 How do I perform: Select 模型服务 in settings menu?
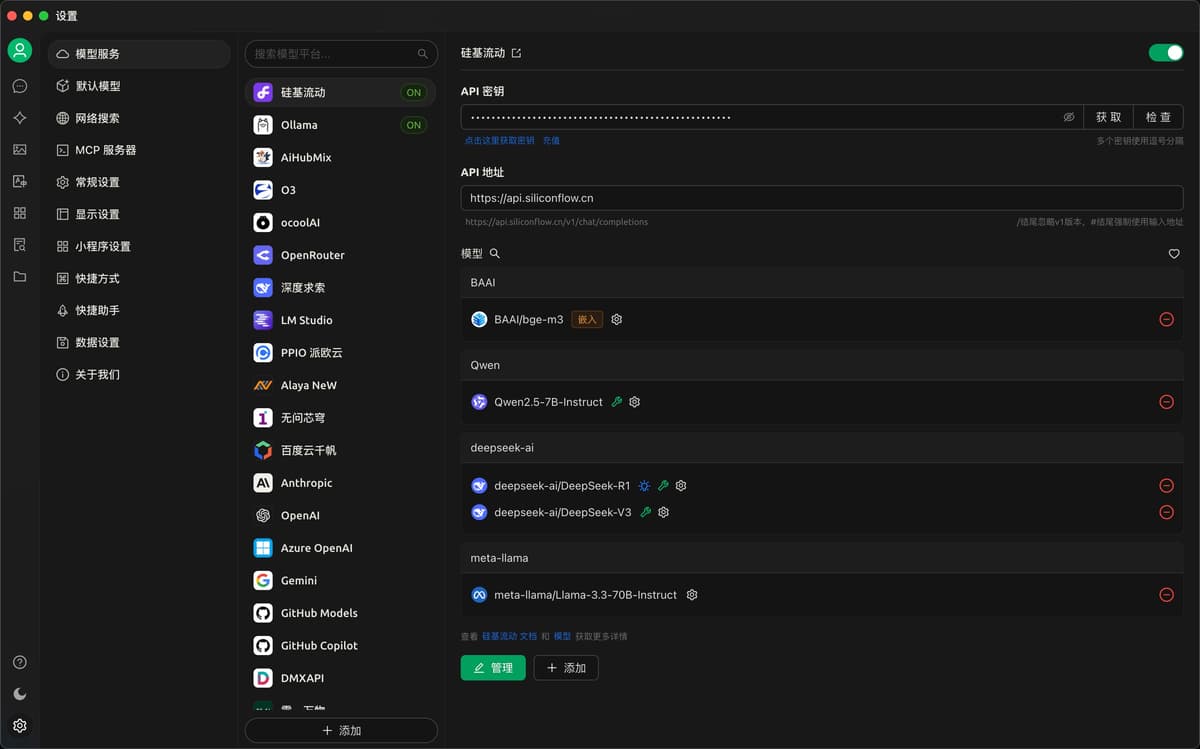pos(139,54)
